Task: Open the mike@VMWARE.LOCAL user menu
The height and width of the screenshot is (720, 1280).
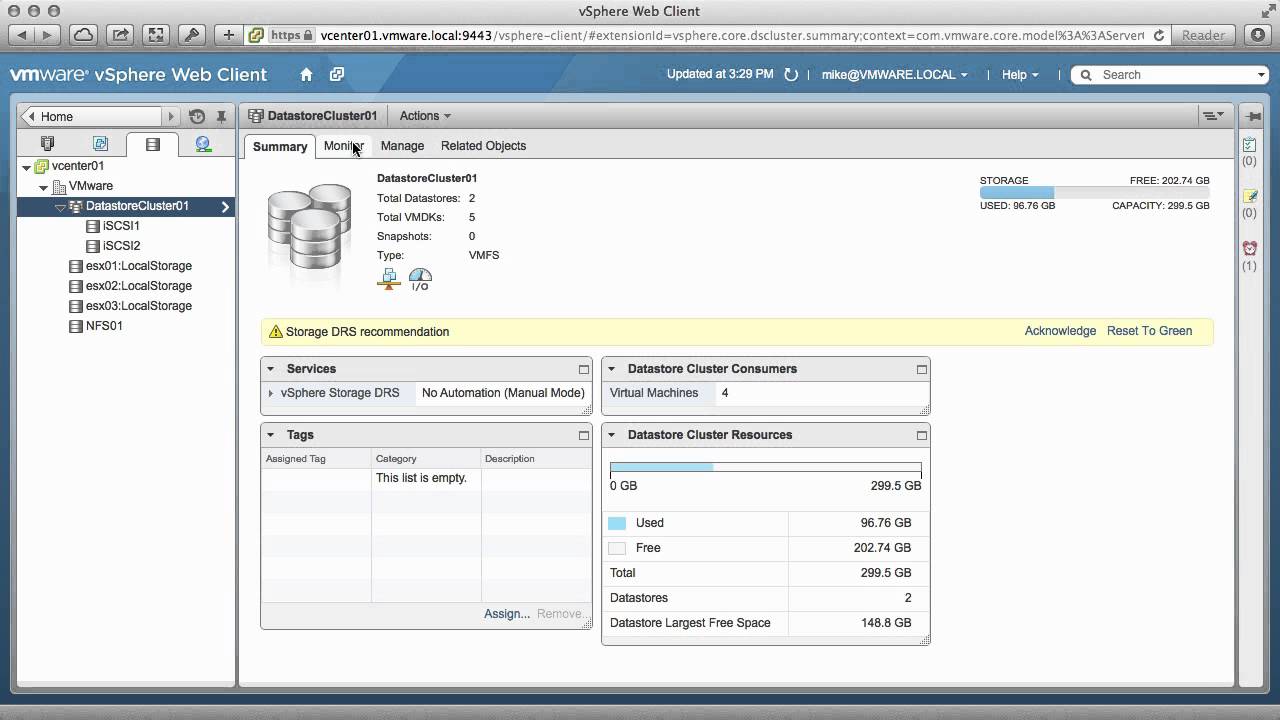Action: 894,75
